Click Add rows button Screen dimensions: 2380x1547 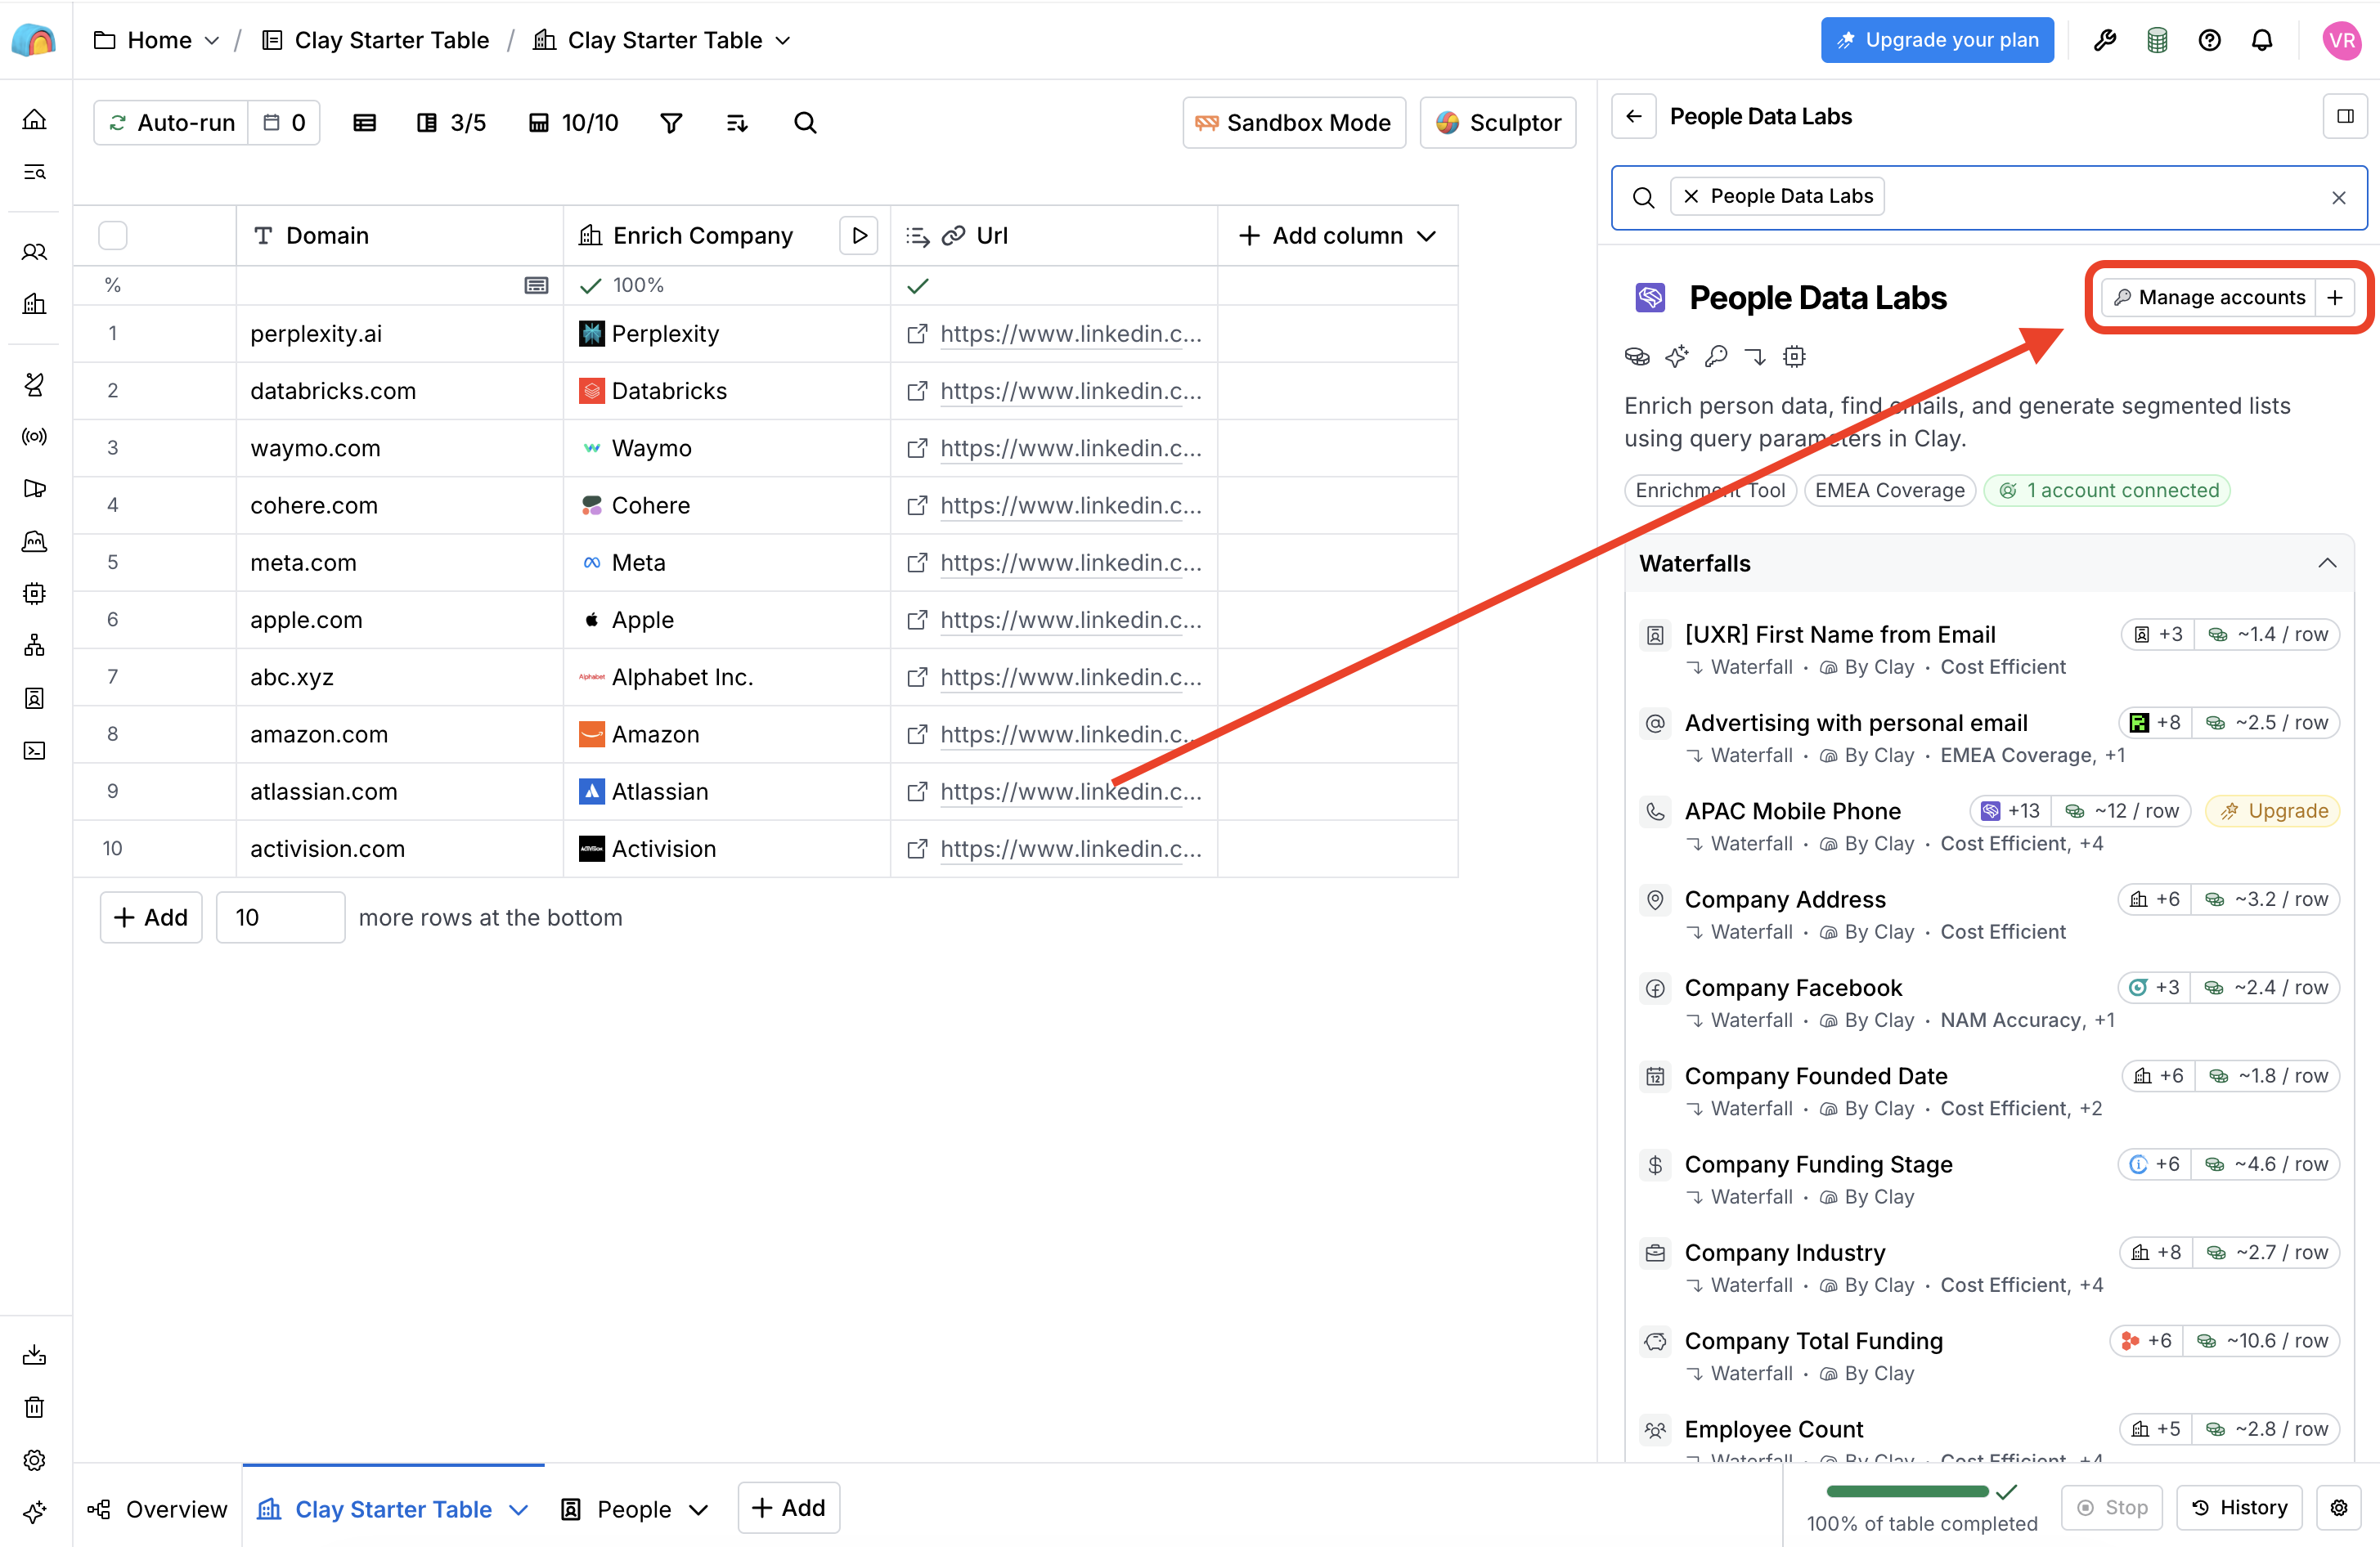[x=151, y=918]
